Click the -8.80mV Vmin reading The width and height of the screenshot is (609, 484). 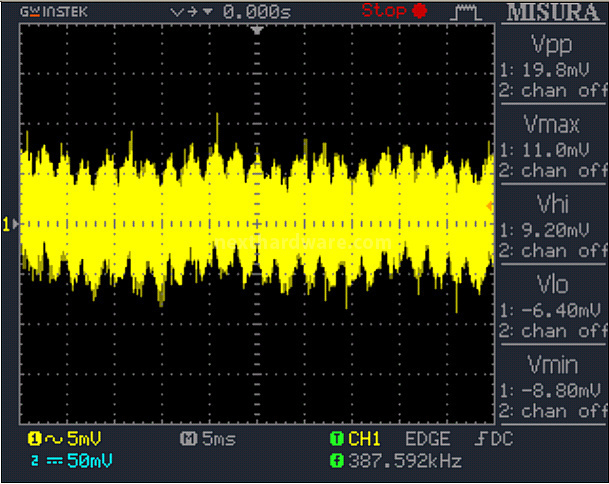(561, 391)
